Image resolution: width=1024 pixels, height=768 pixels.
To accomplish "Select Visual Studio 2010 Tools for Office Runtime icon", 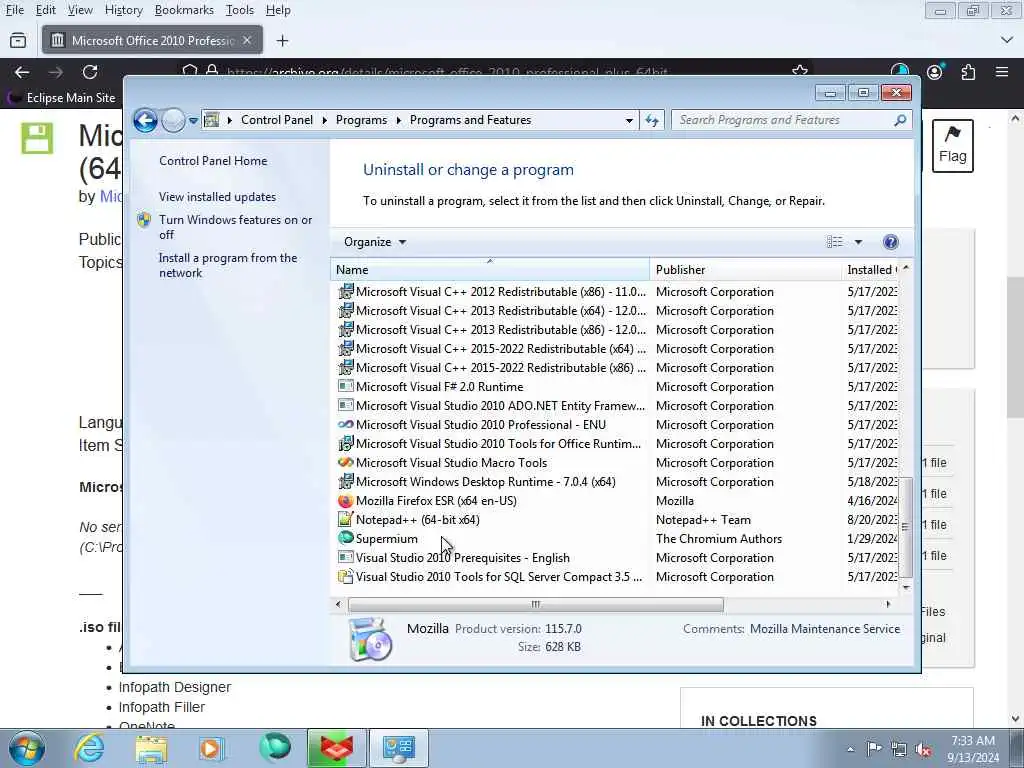I will pyautogui.click(x=345, y=443).
